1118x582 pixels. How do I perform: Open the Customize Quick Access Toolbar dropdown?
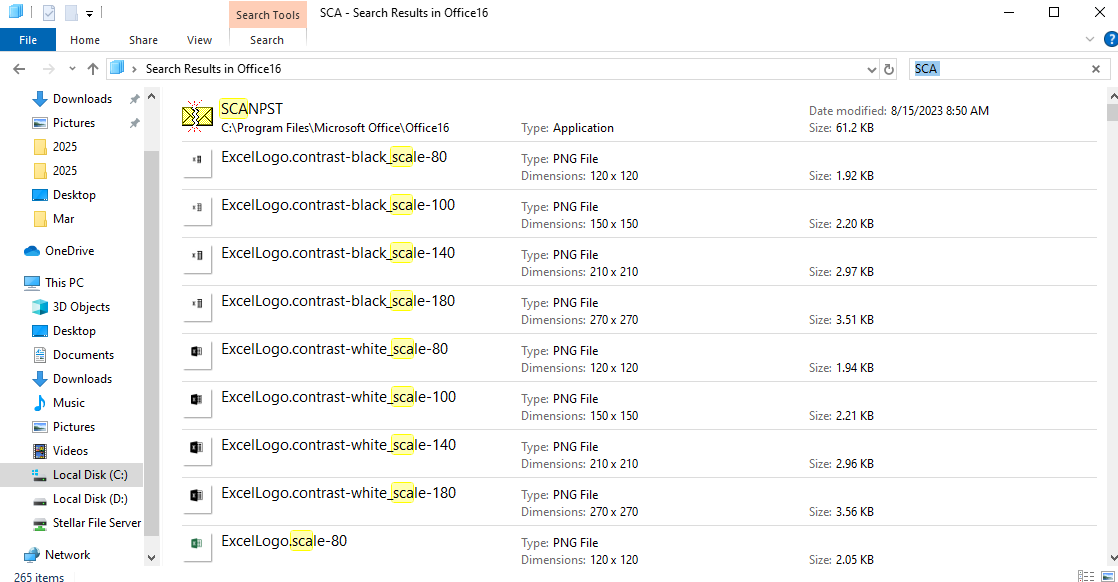pos(87,12)
